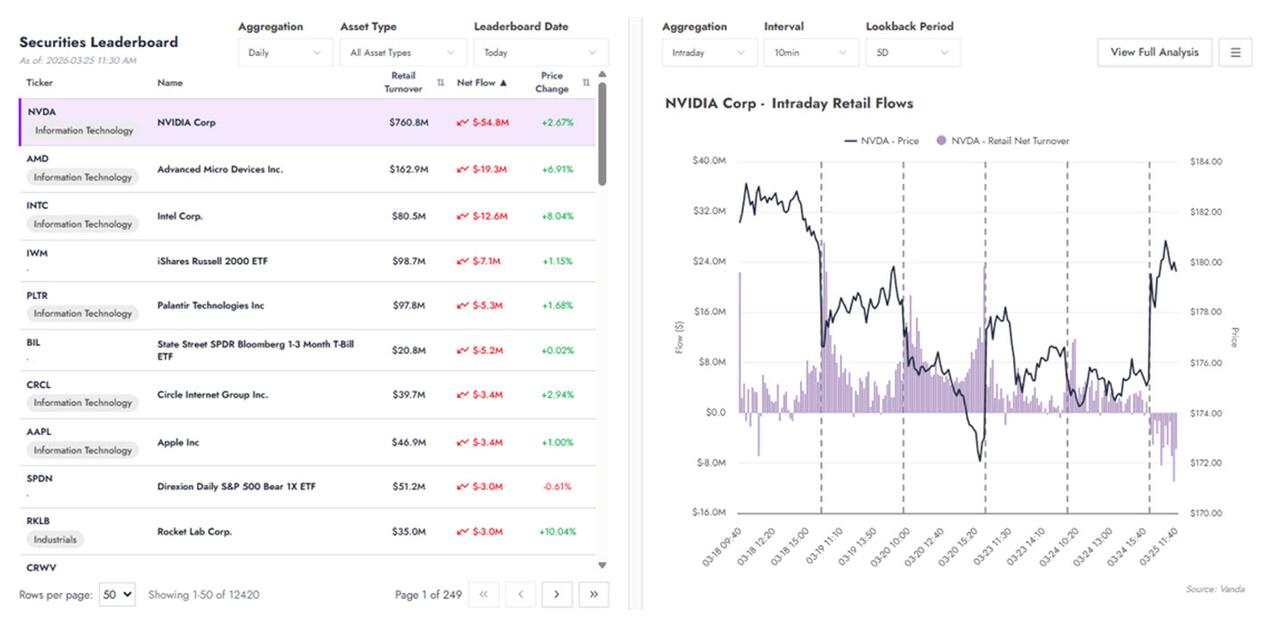Open the 5D Lookback Period dropdown

coord(912,53)
